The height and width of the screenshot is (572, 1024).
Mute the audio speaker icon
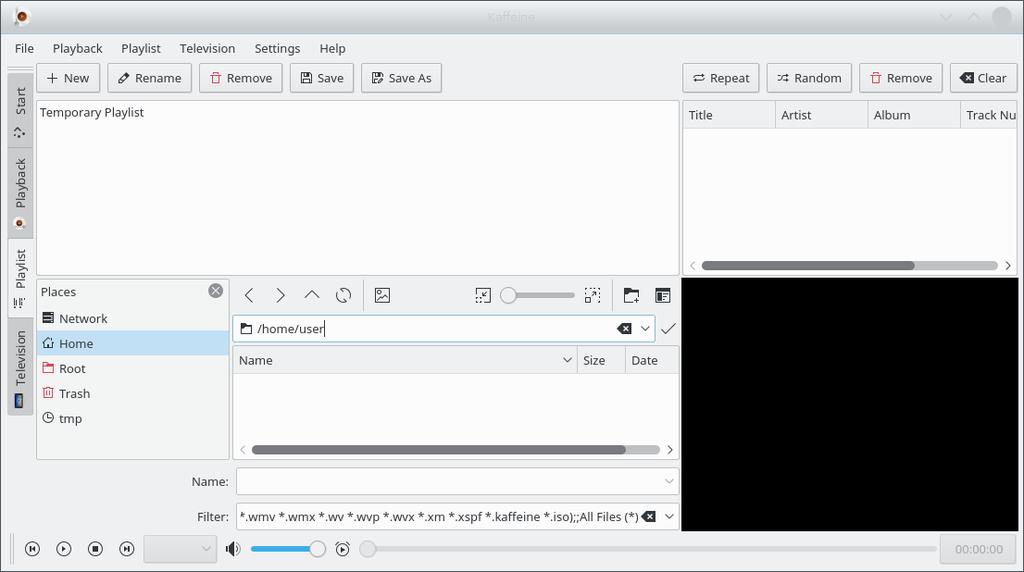tap(232, 549)
